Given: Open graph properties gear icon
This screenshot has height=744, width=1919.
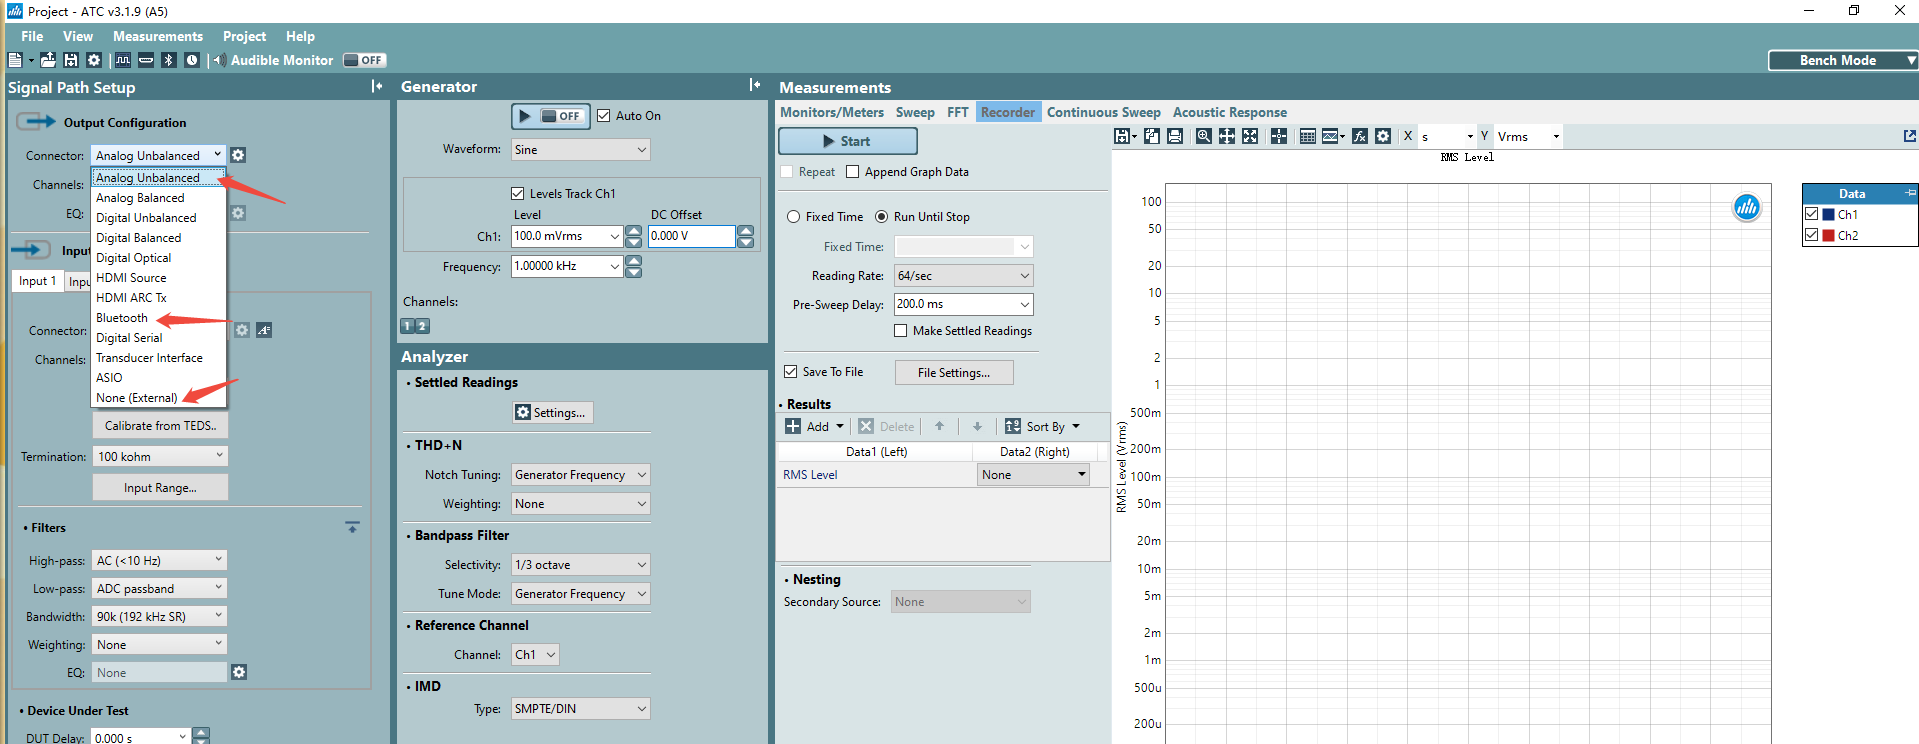Looking at the screenshot, I should tap(1383, 136).
